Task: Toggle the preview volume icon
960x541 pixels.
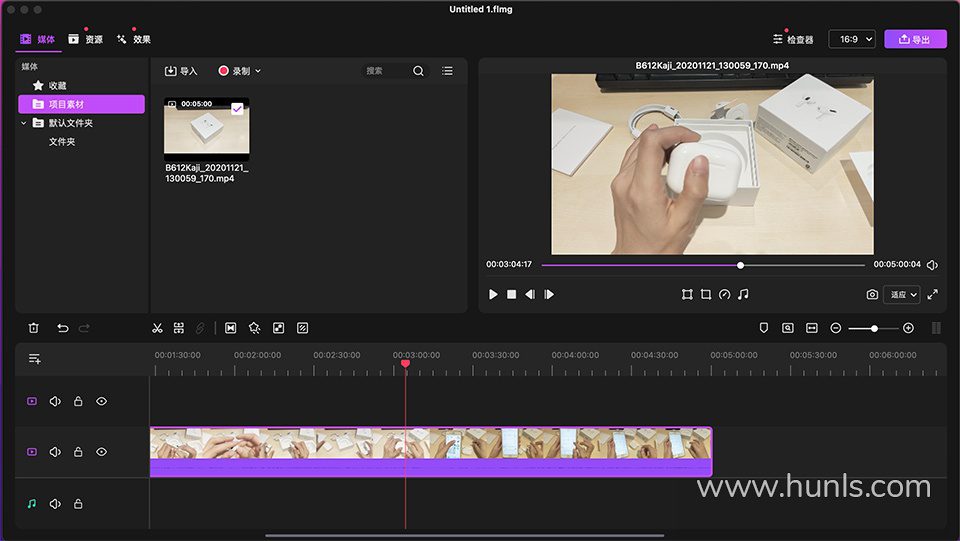Action: tap(932, 265)
